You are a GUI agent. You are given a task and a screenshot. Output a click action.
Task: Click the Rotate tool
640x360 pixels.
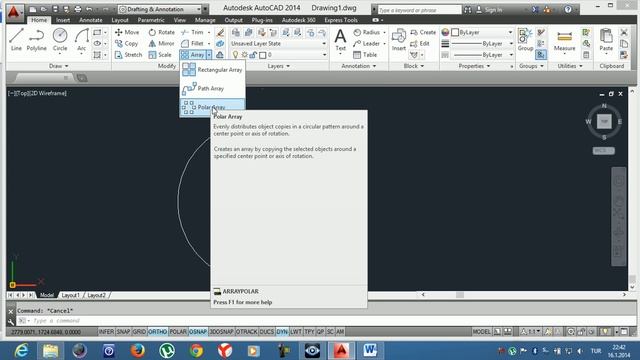point(162,32)
